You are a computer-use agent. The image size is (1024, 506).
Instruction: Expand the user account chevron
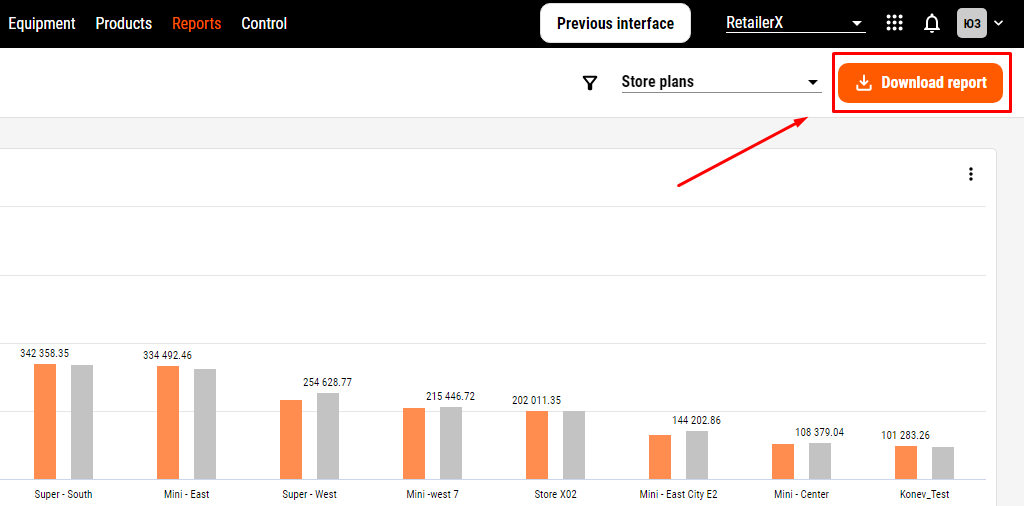(999, 24)
